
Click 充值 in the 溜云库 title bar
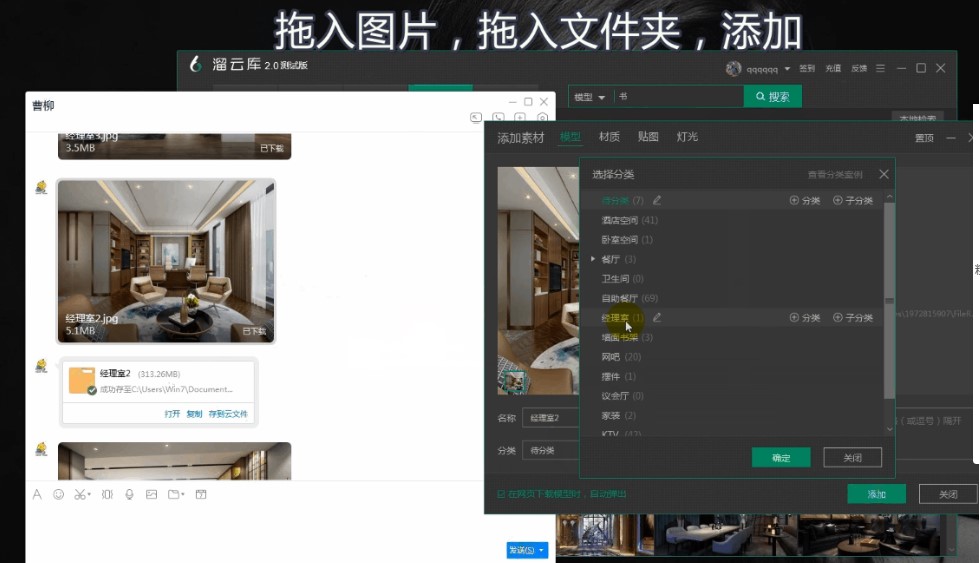coord(833,68)
